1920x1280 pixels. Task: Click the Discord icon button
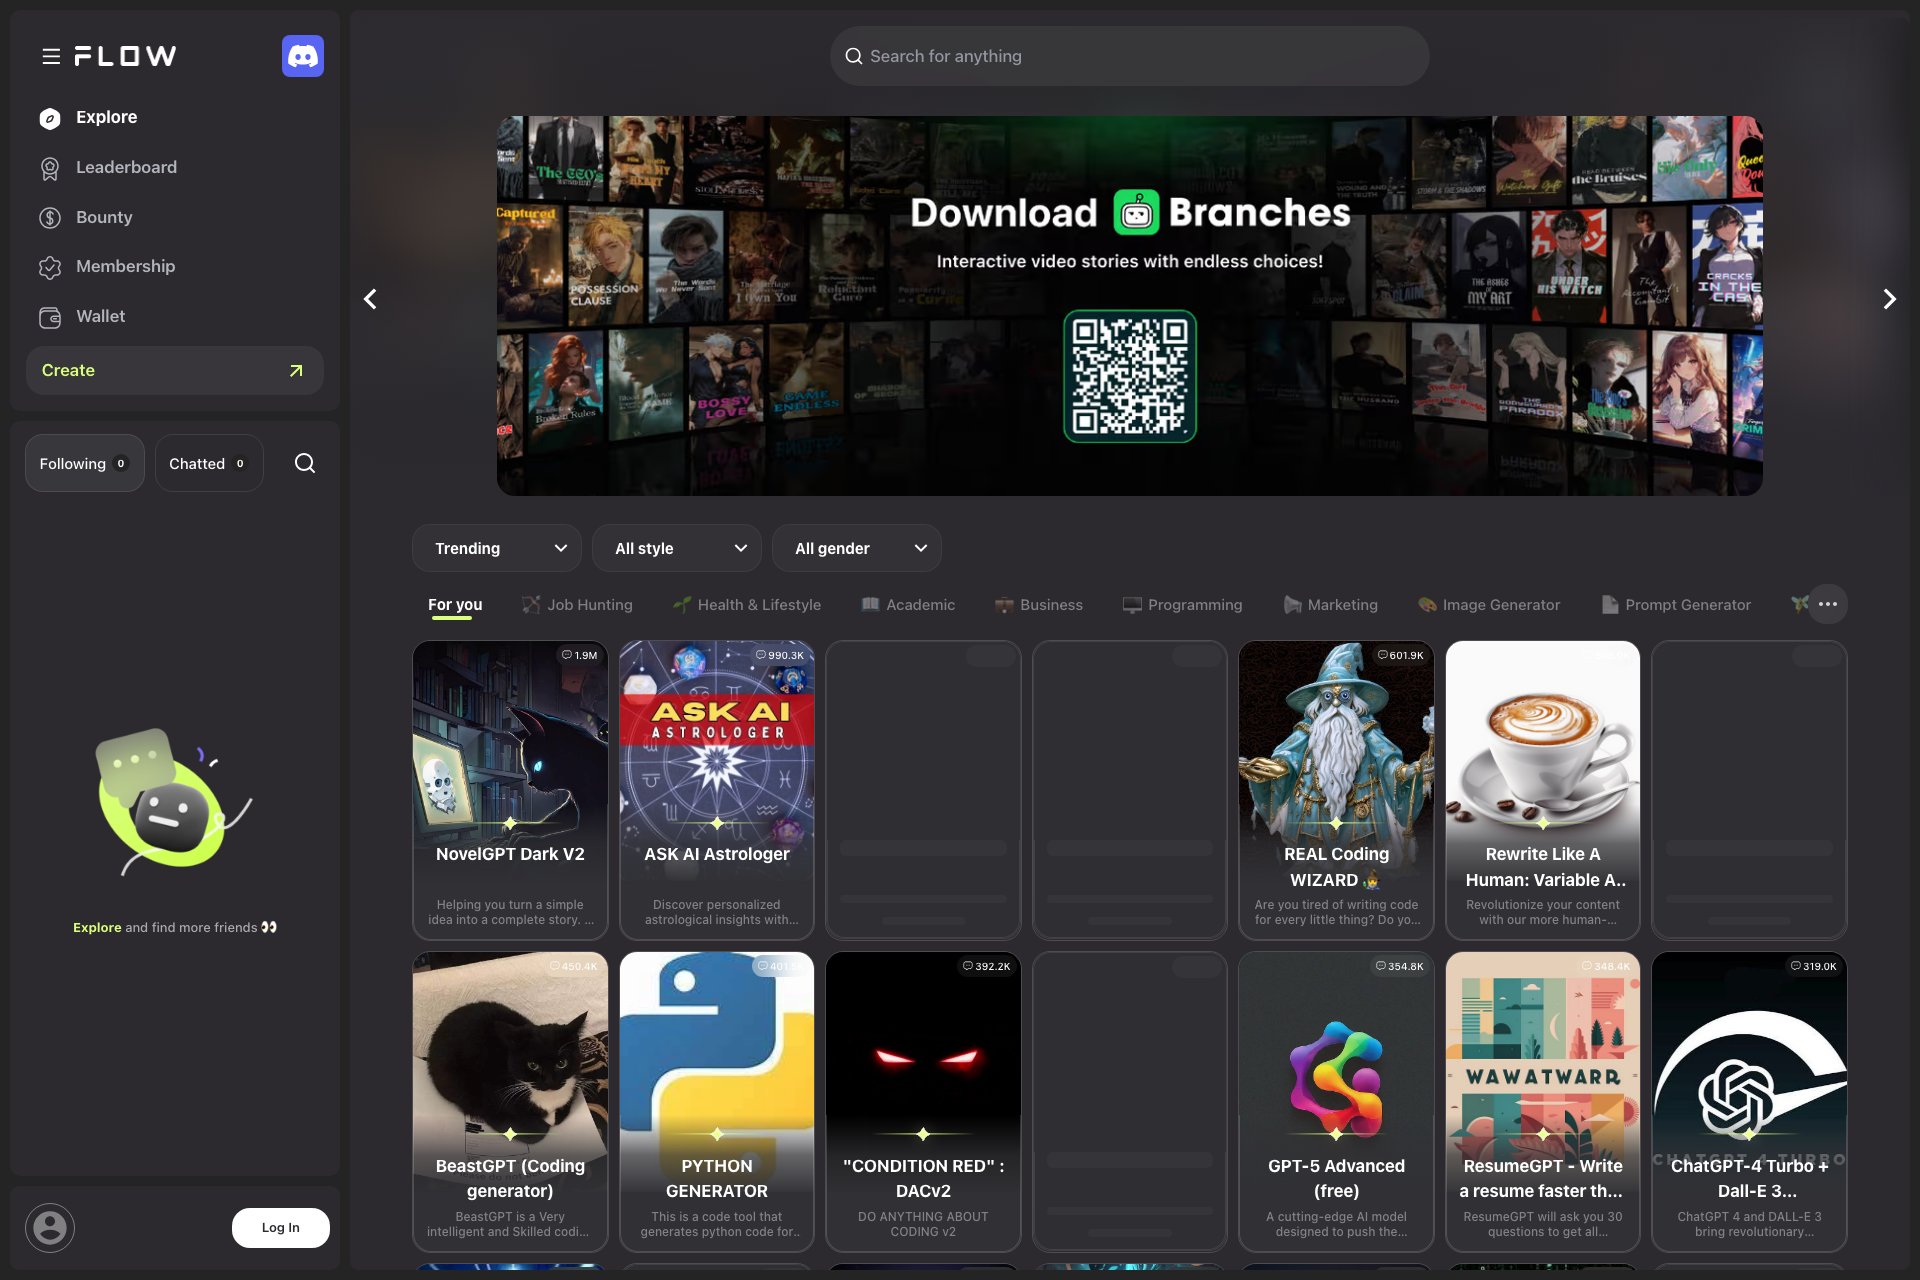click(302, 56)
